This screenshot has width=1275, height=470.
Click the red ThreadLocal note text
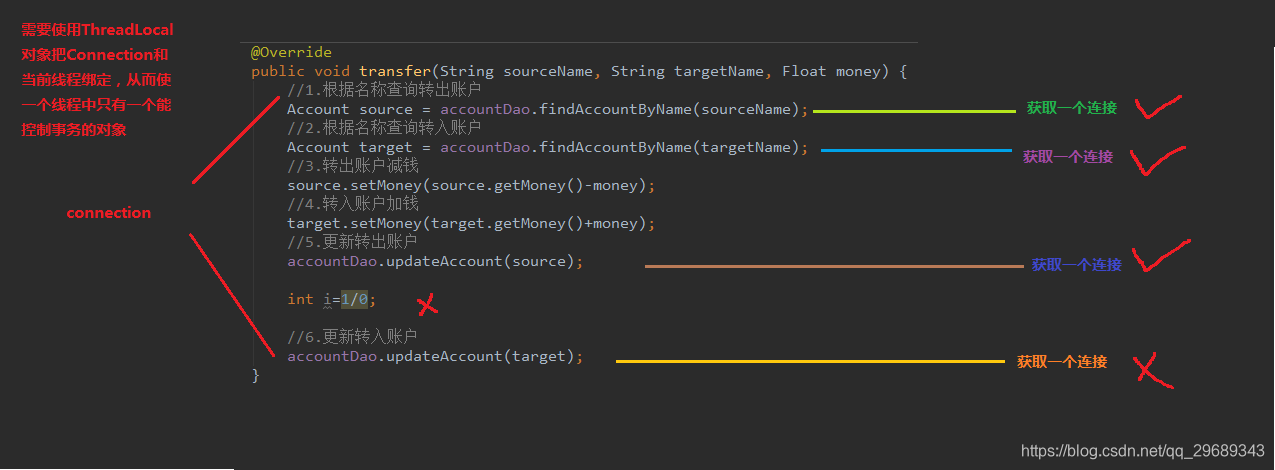[97, 80]
